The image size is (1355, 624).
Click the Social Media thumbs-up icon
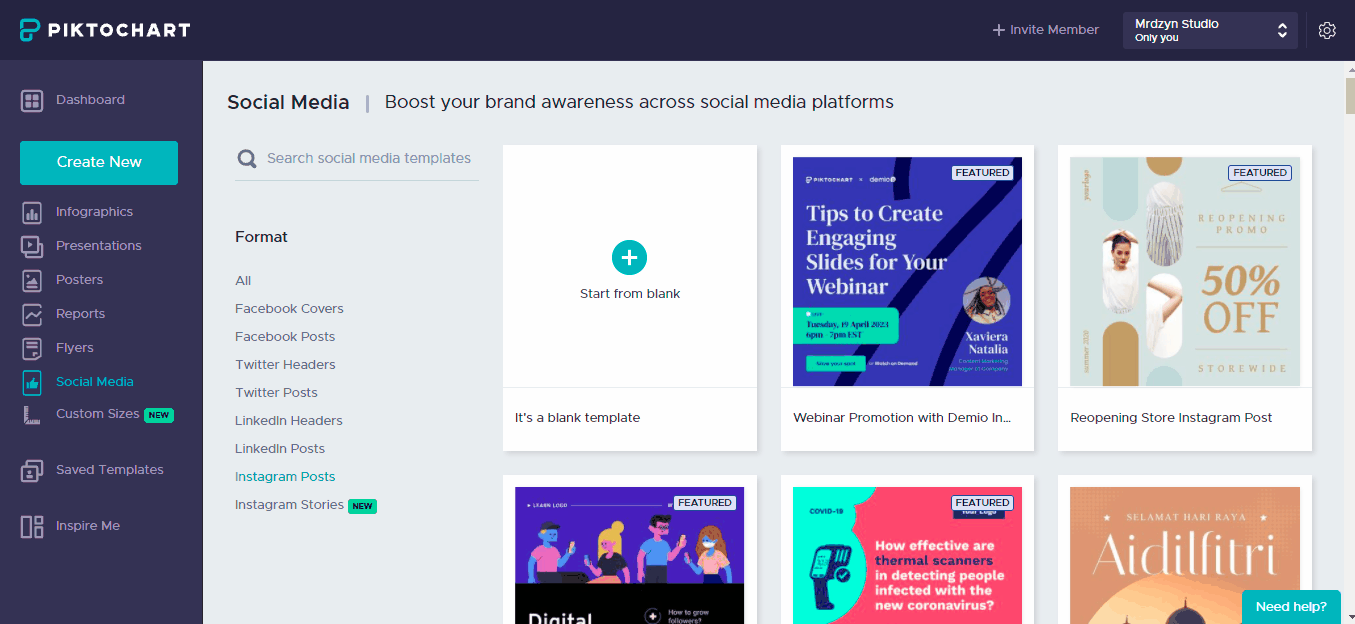coord(32,382)
